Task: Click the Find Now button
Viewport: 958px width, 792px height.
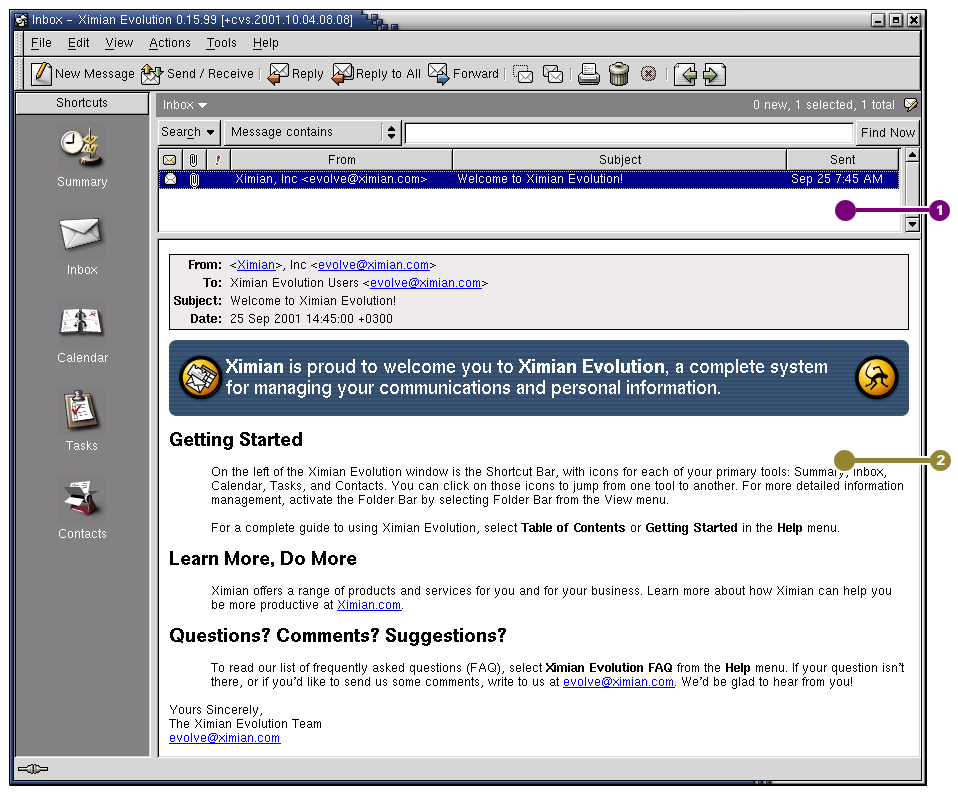Action: pyautogui.click(x=888, y=133)
